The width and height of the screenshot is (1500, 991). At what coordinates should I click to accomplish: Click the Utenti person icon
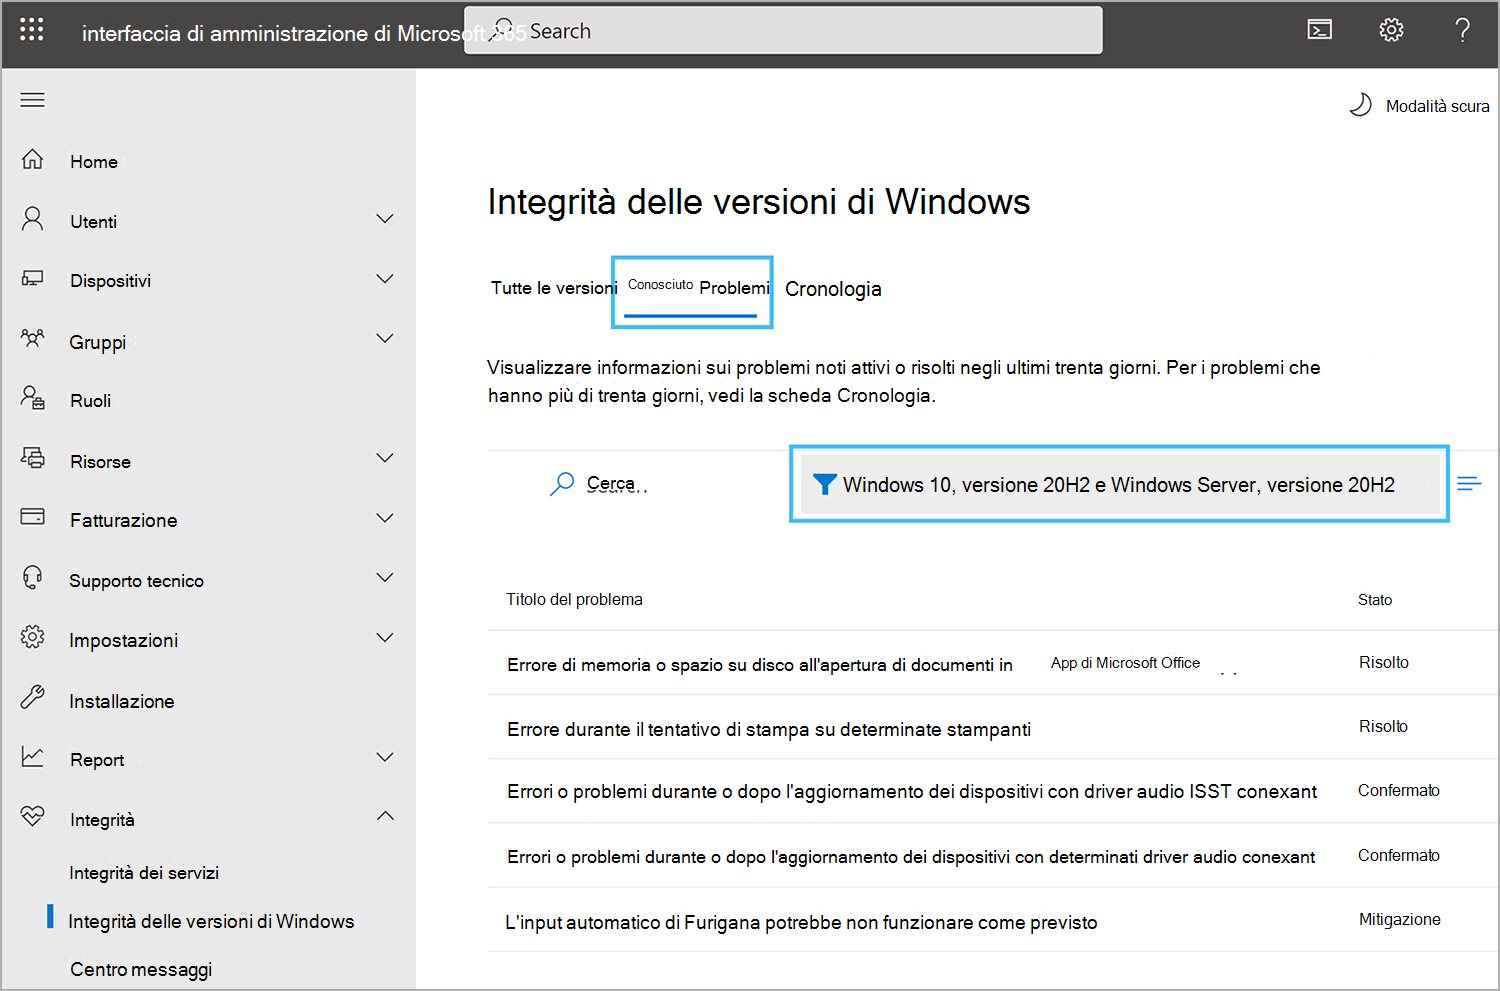[33, 219]
